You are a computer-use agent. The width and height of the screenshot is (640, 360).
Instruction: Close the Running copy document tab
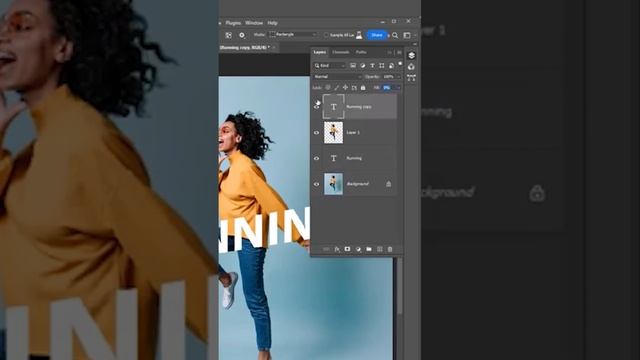(x=274, y=47)
